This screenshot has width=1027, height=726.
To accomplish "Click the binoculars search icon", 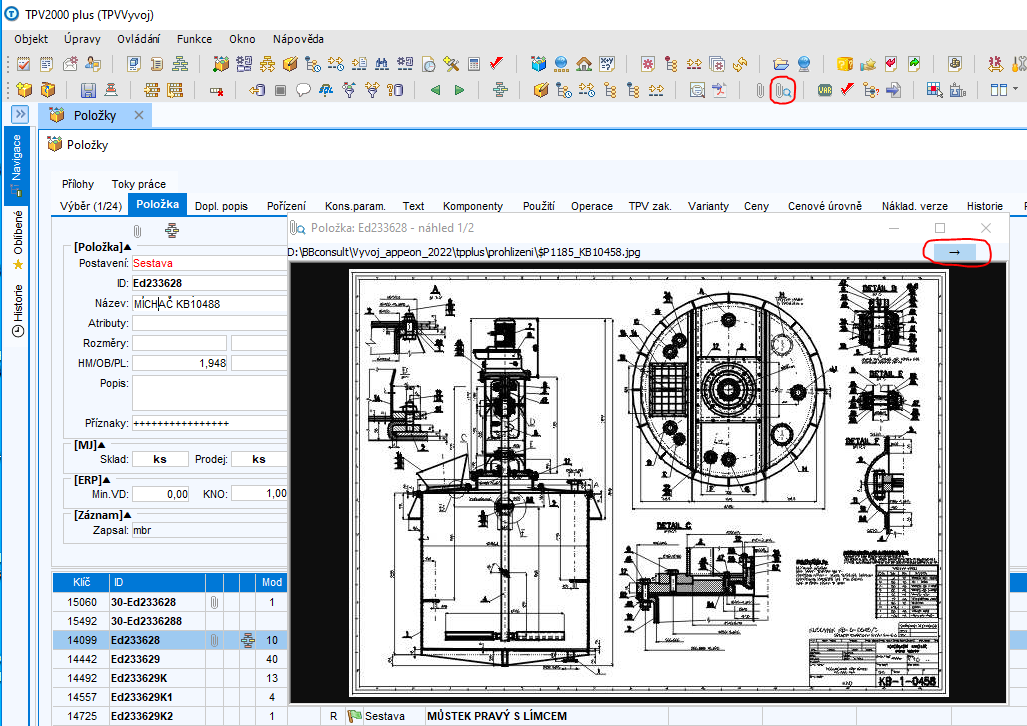I will click(x=382, y=64).
